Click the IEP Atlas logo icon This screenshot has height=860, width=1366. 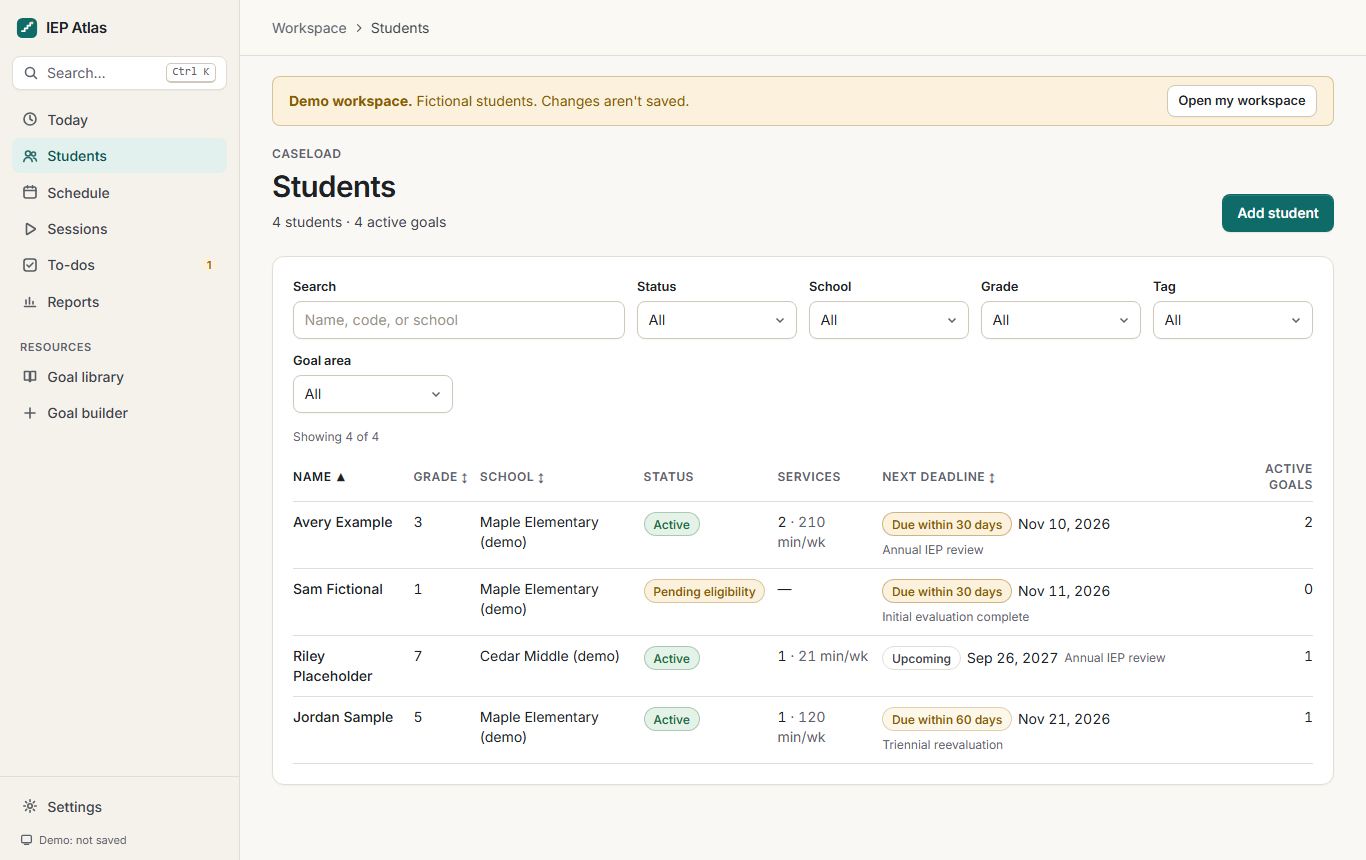coord(27,28)
